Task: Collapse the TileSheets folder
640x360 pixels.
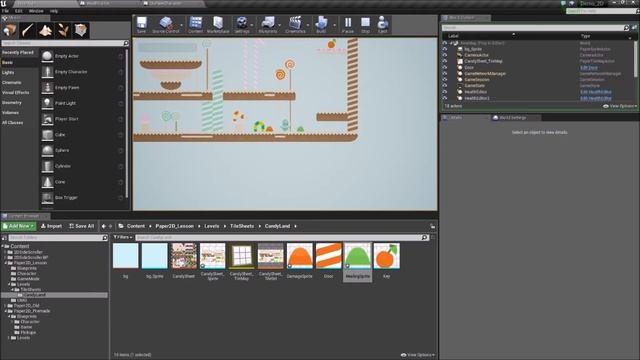Action: point(12,289)
